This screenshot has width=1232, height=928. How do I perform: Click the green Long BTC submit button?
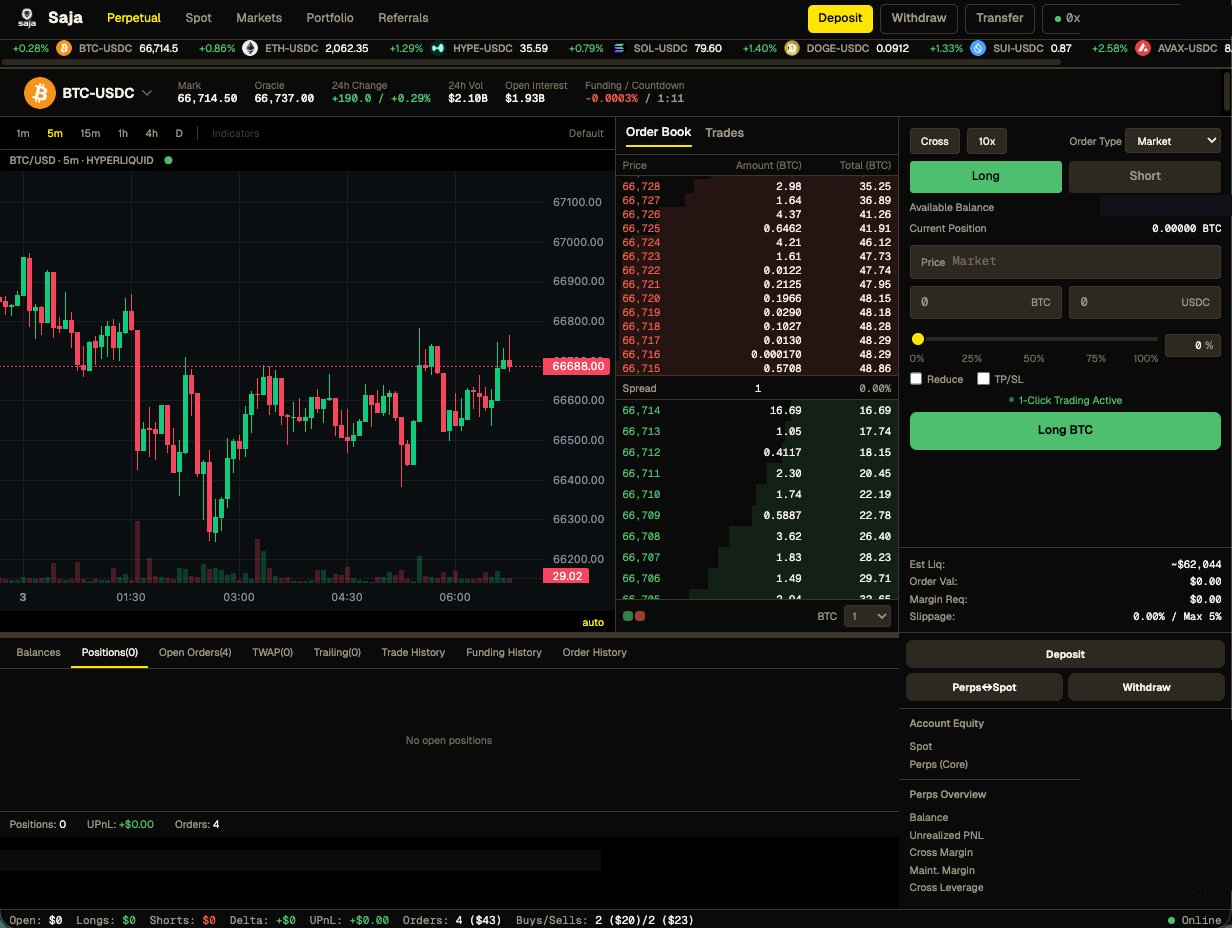(x=1065, y=430)
